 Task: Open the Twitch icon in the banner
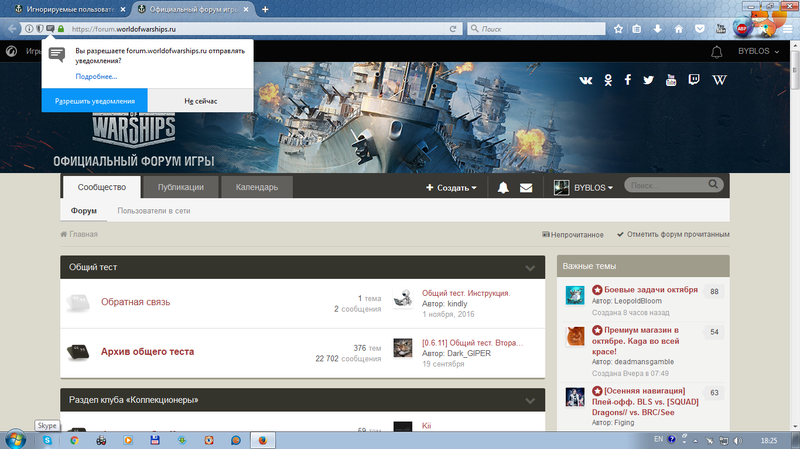[694, 80]
